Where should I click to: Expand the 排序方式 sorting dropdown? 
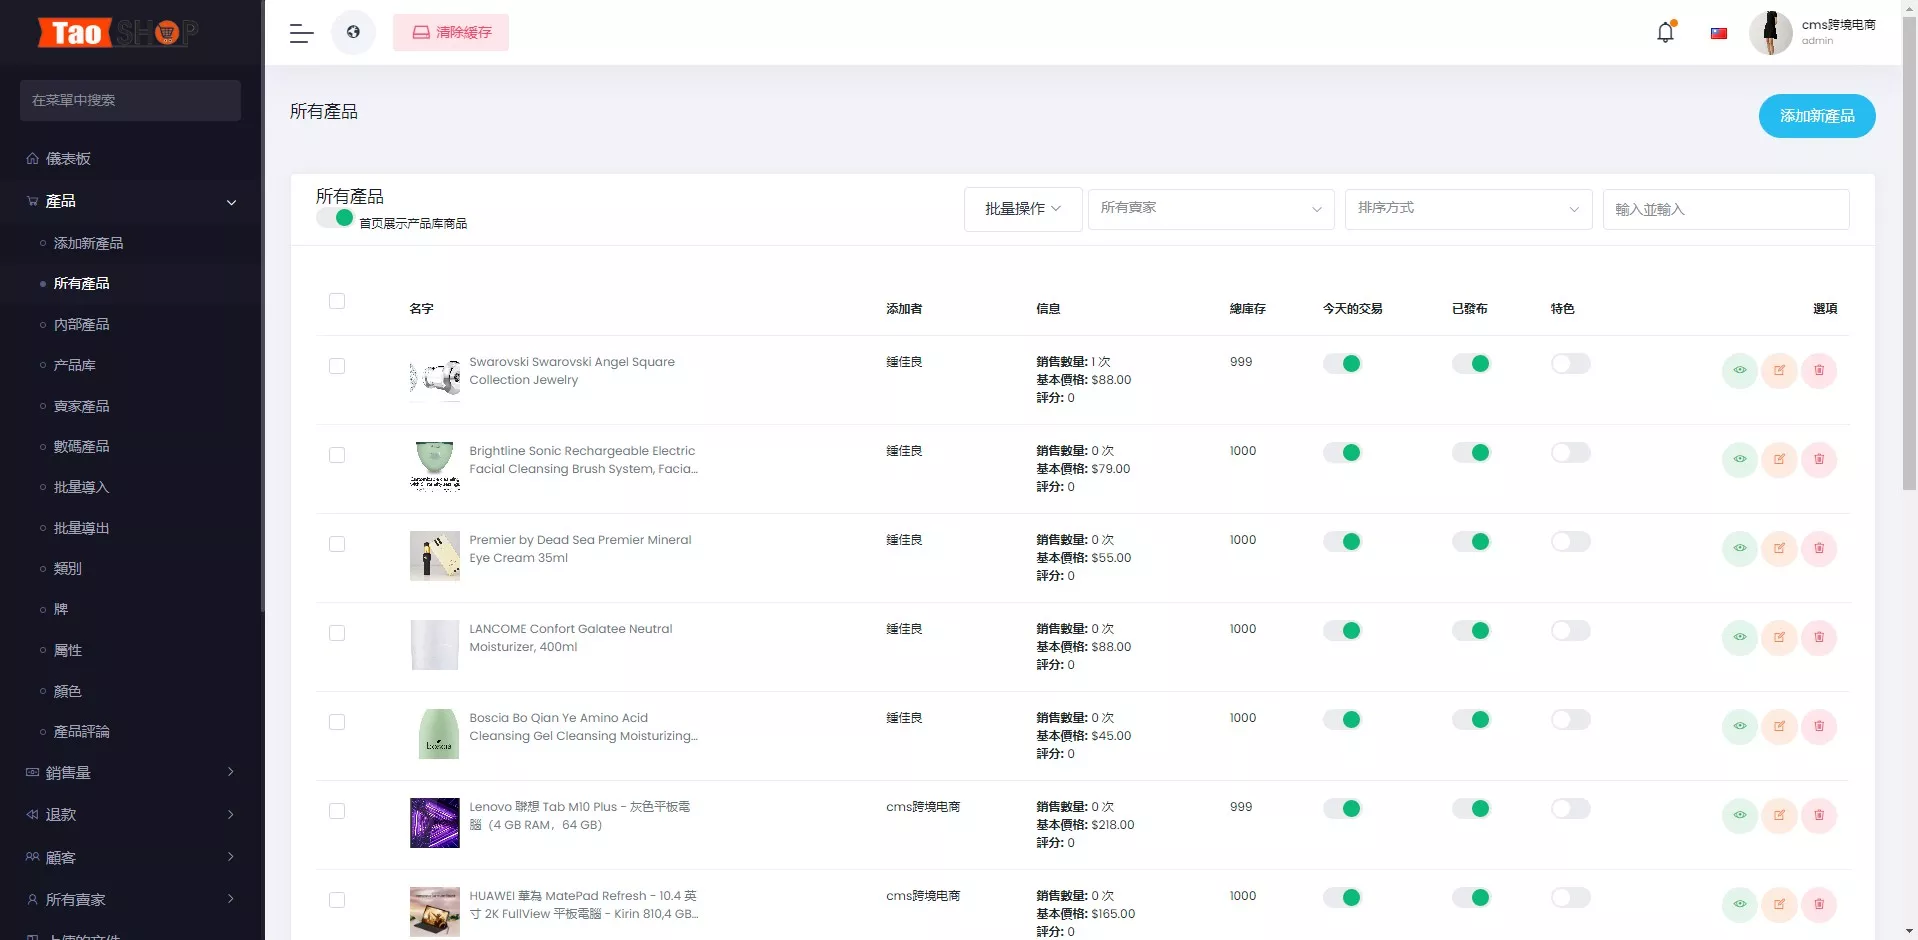click(x=1468, y=209)
